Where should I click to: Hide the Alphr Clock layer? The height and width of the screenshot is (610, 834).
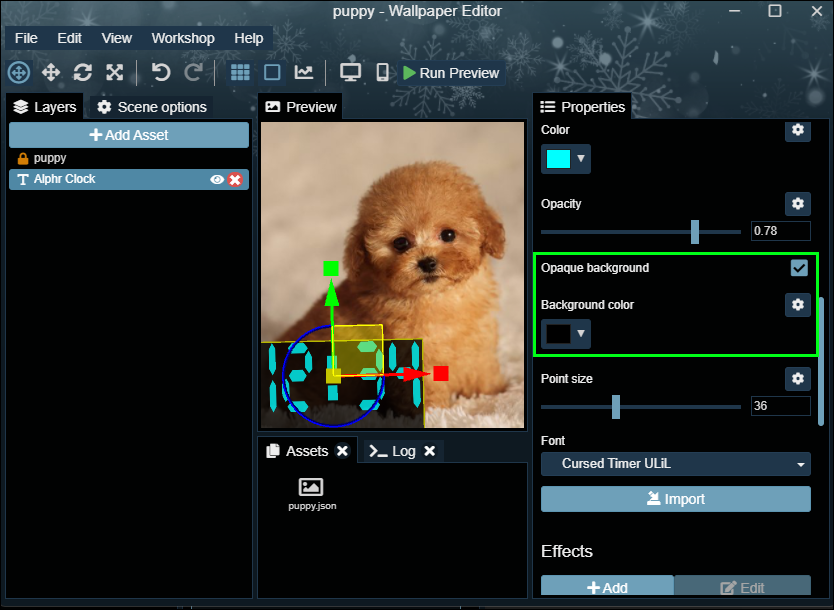(x=216, y=180)
